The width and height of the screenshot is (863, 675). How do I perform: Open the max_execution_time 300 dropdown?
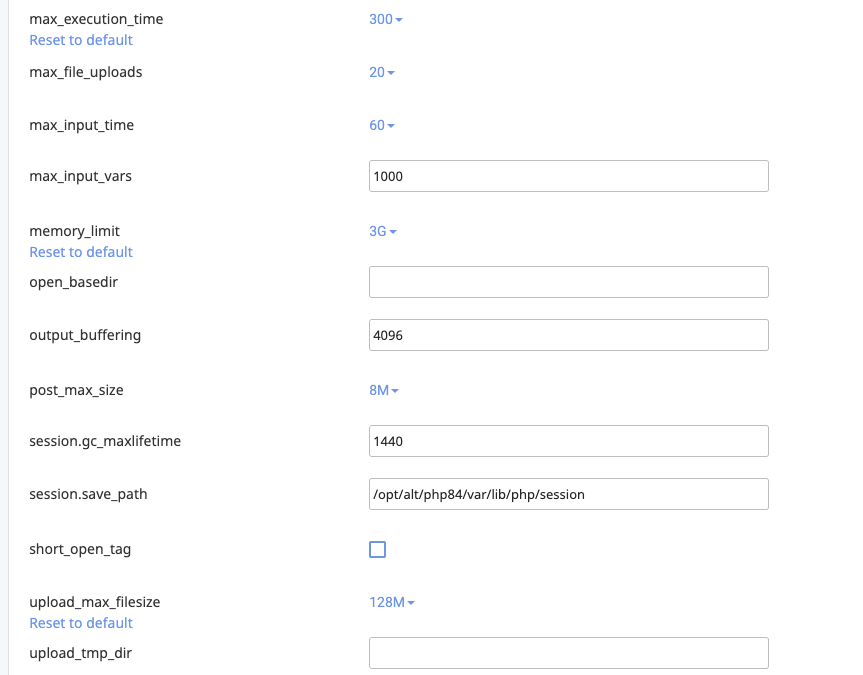(x=385, y=19)
